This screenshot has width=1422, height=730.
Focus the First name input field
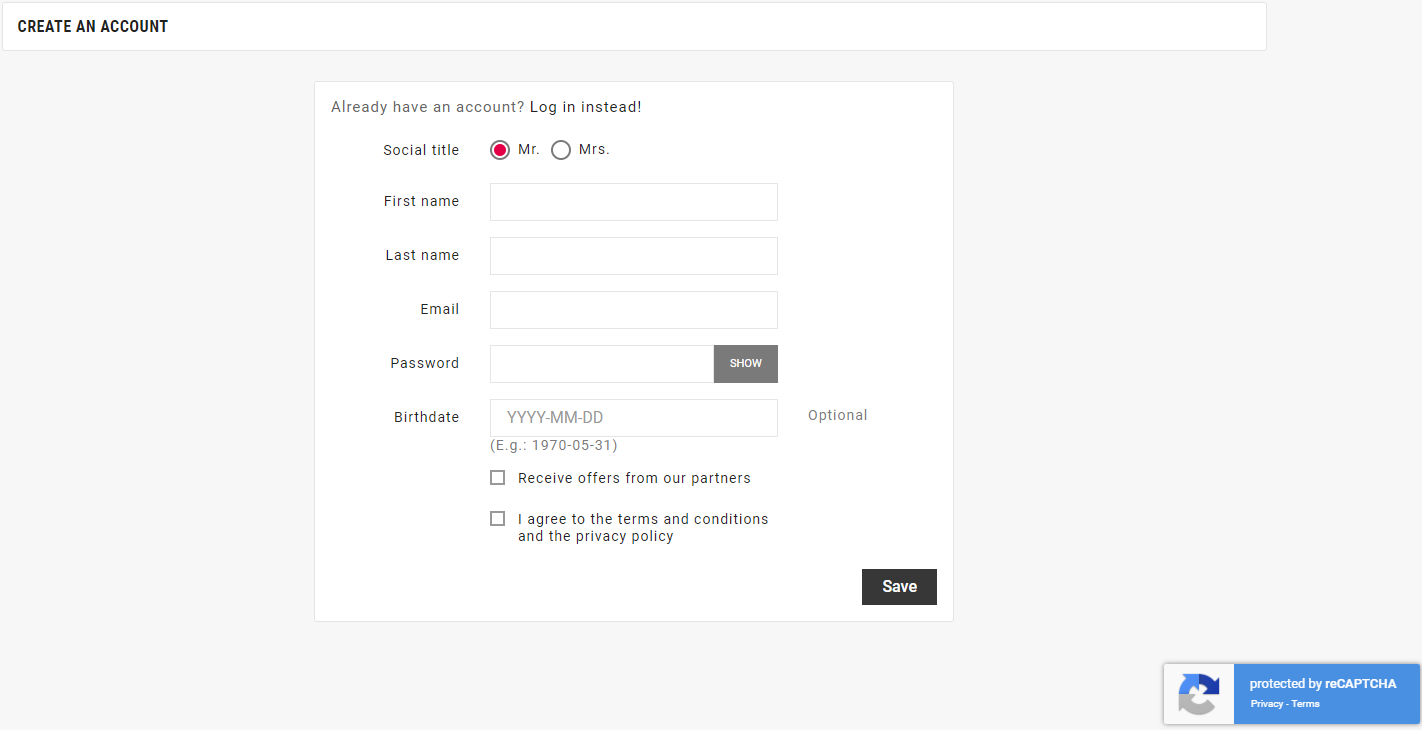(633, 202)
